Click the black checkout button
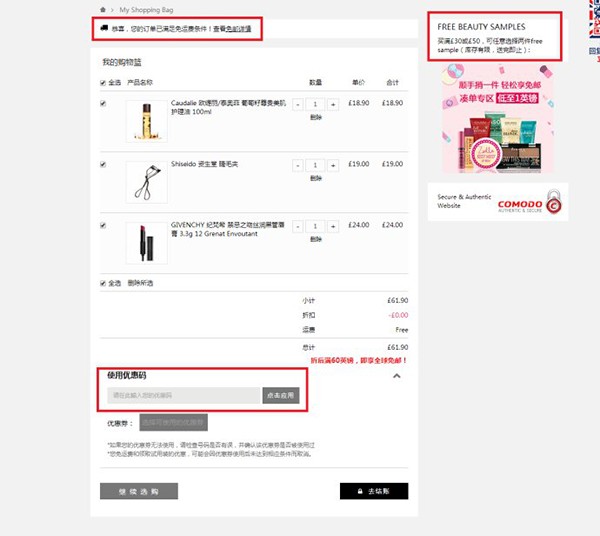 [x=374, y=491]
